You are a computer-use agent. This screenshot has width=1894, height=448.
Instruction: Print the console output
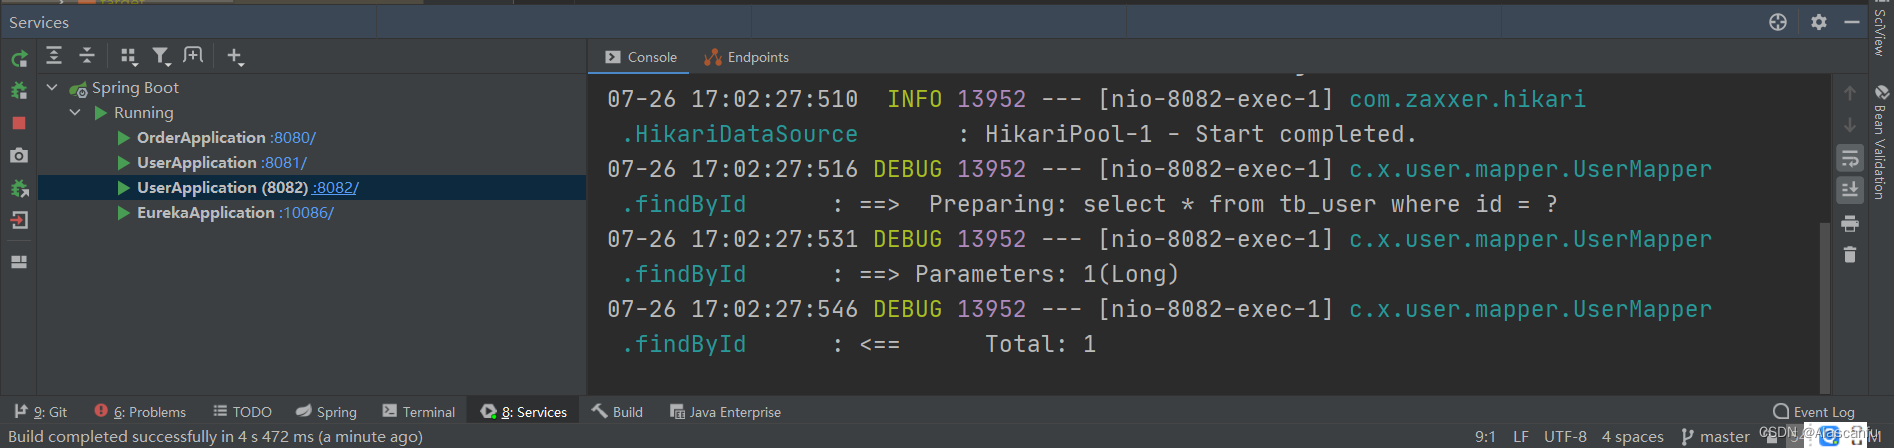pyautogui.click(x=1850, y=223)
